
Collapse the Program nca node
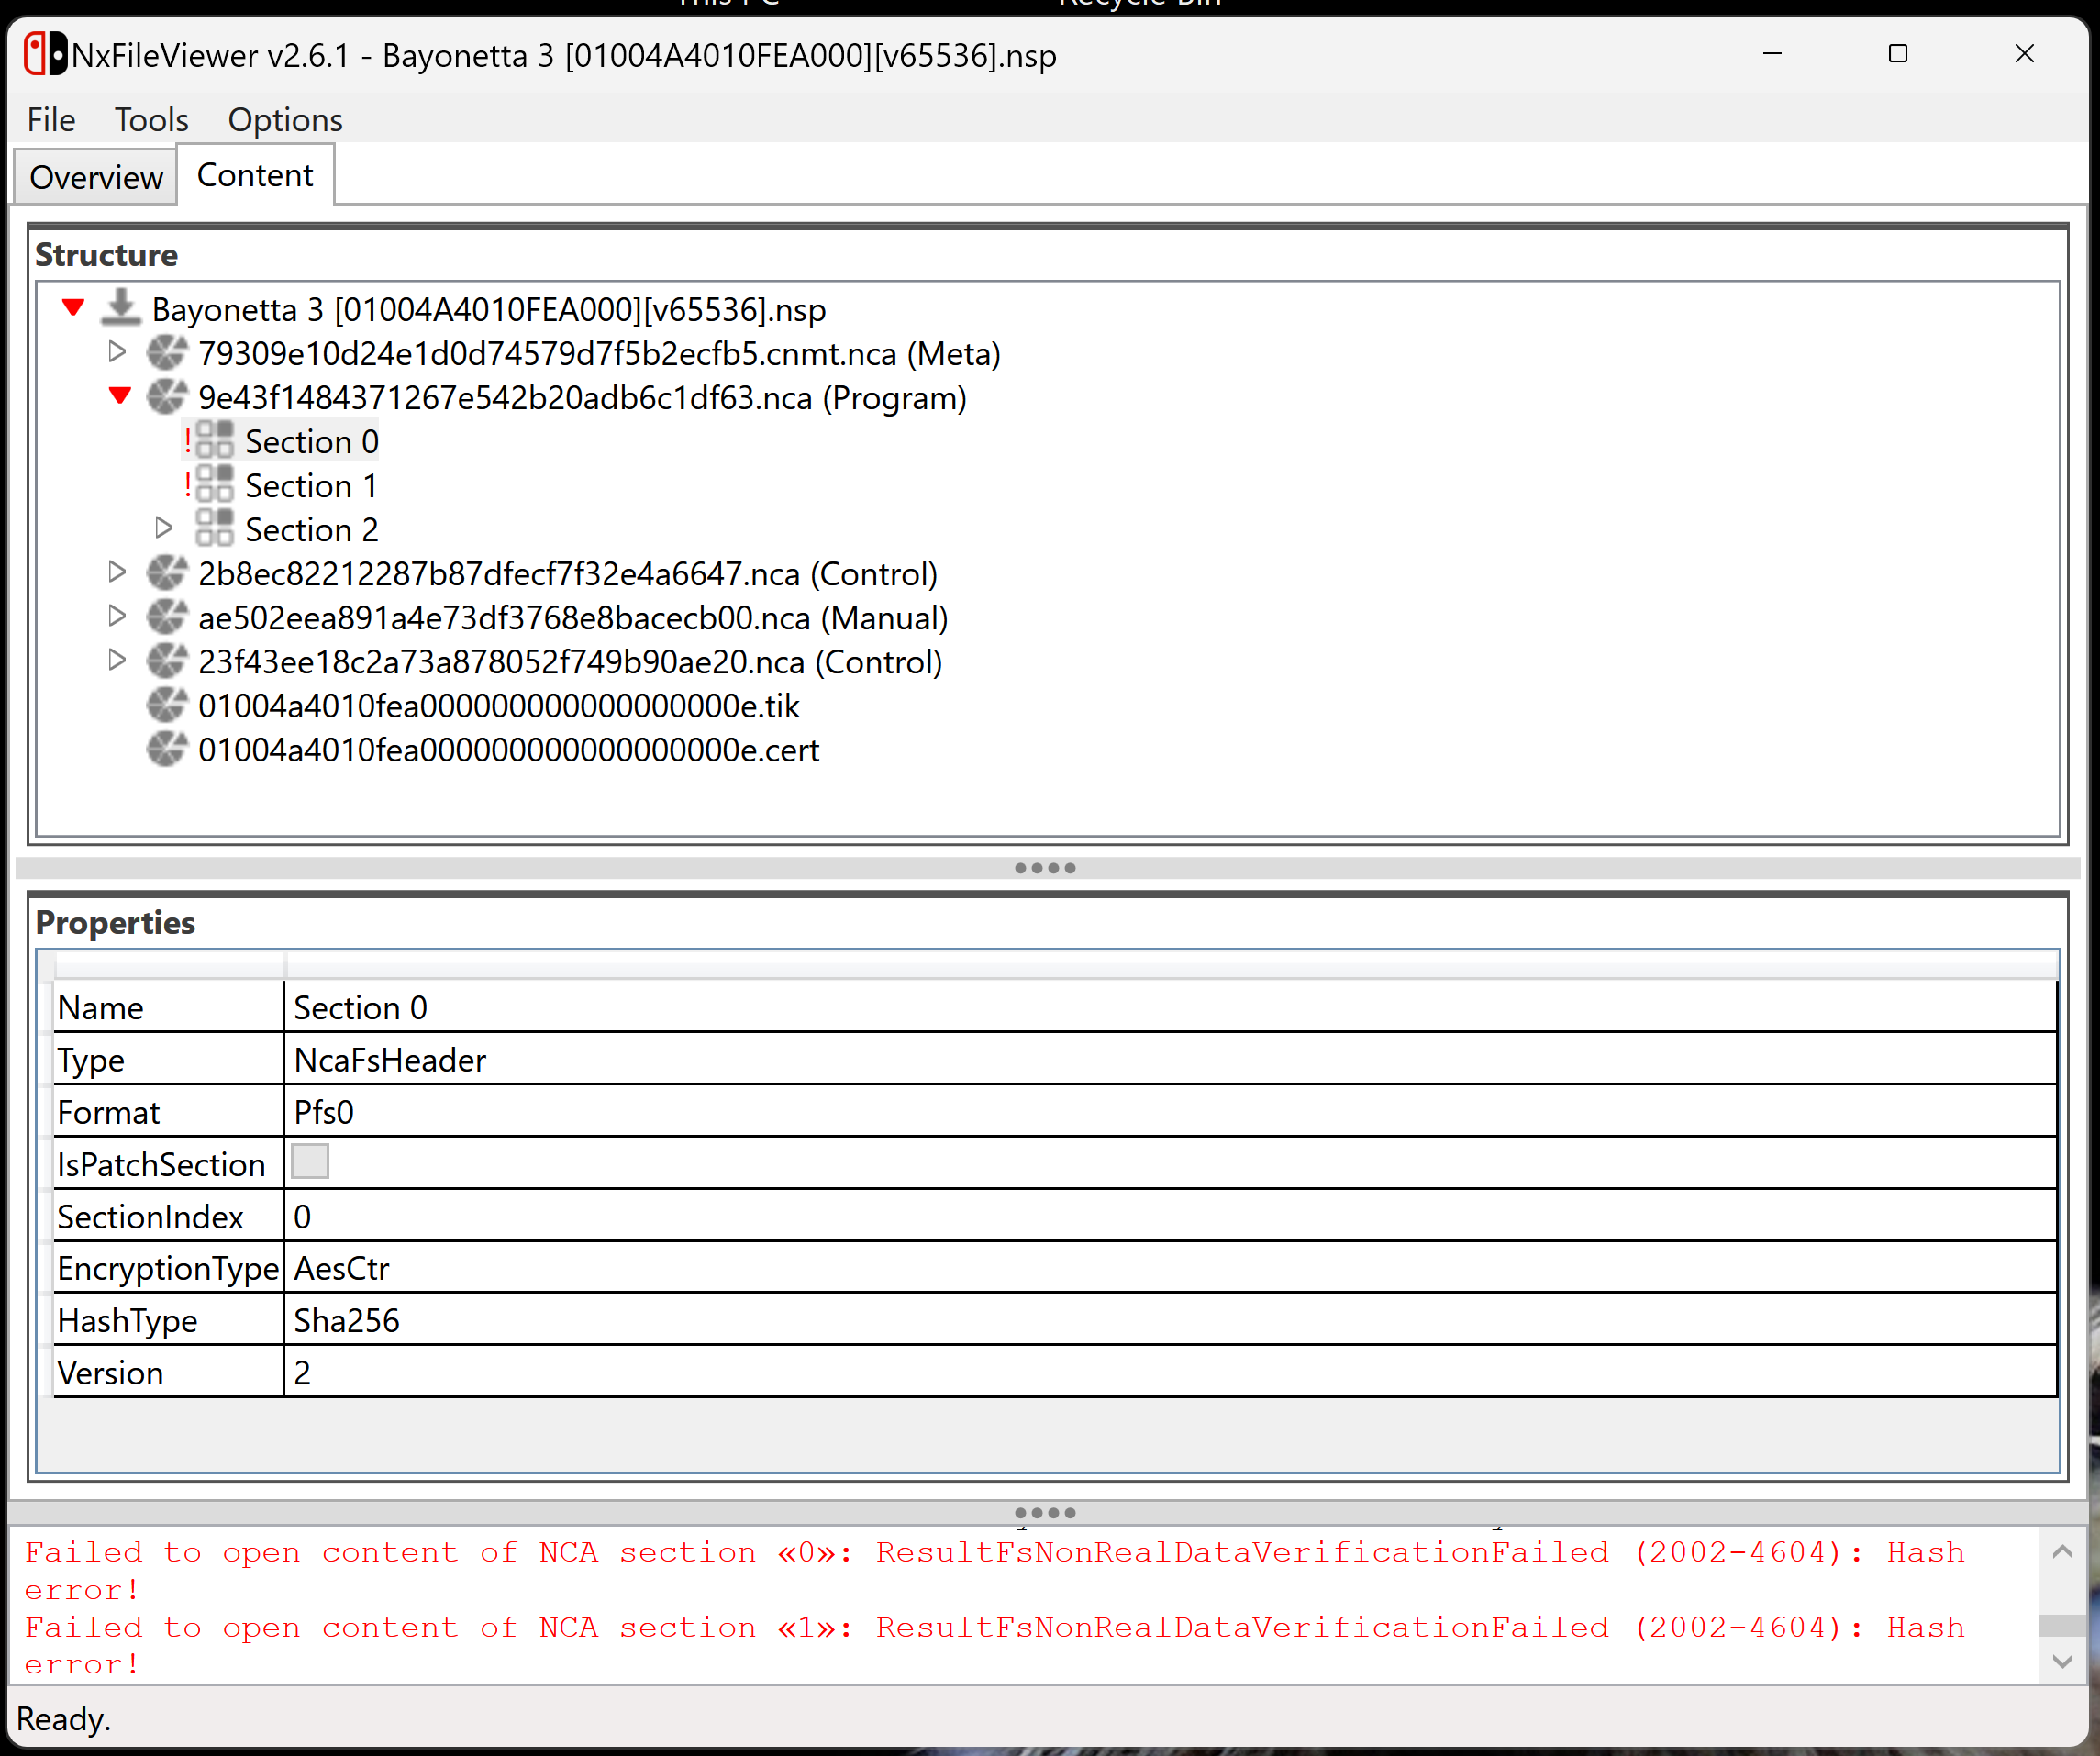point(120,396)
